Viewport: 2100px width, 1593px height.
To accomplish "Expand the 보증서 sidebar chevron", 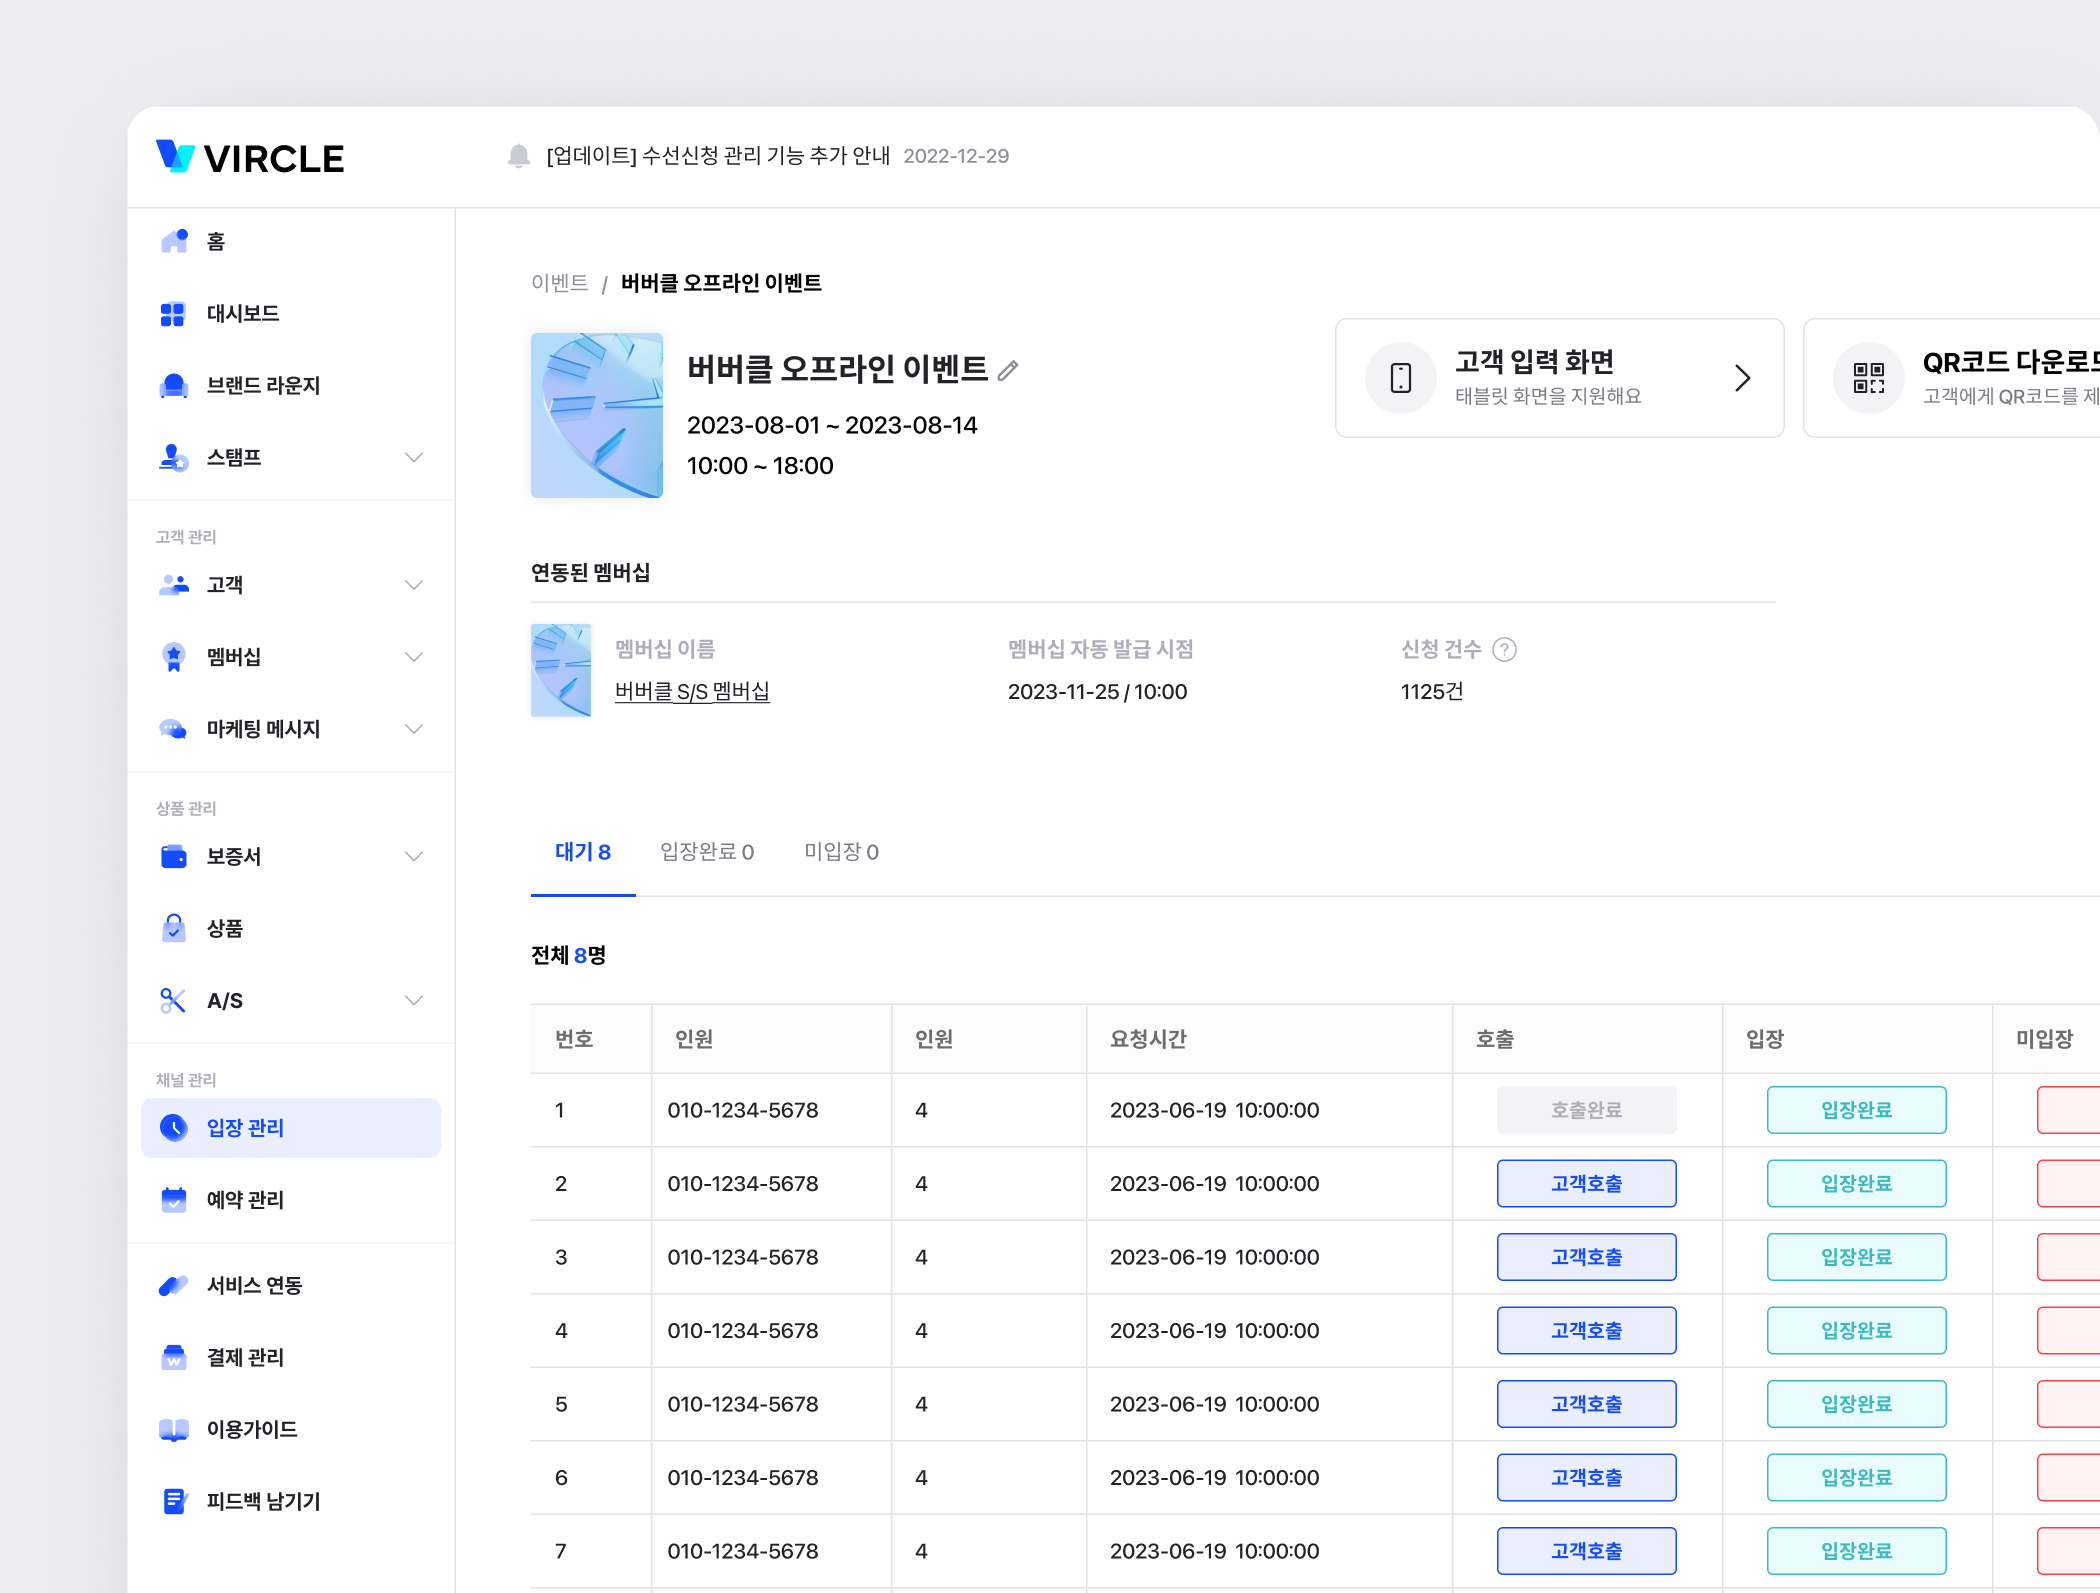I will [x=414, y=857].
